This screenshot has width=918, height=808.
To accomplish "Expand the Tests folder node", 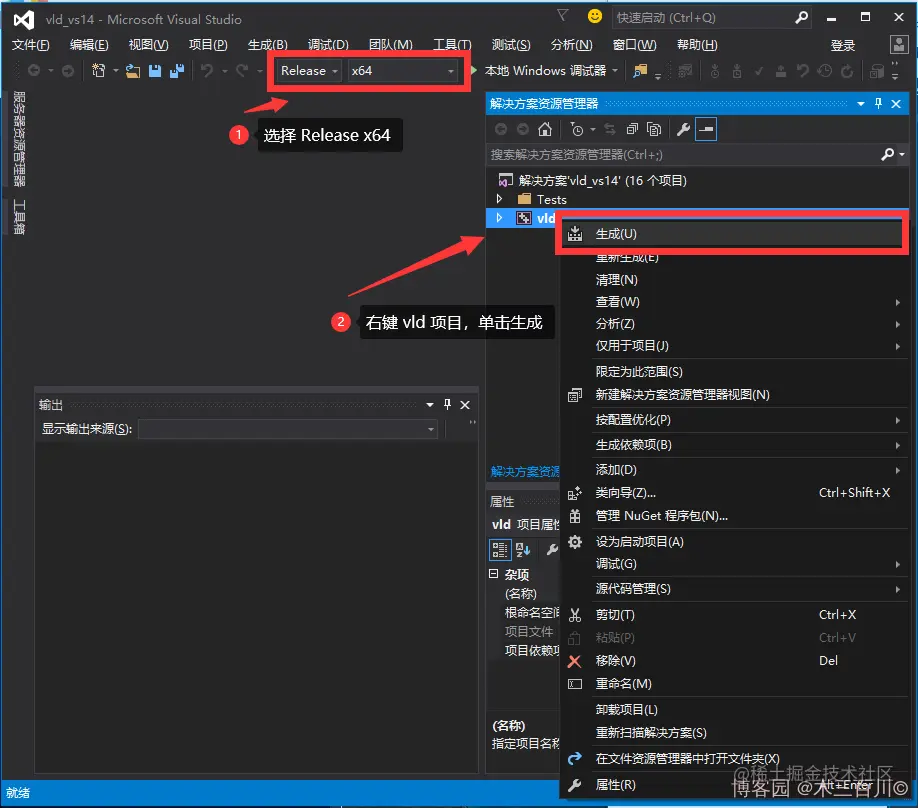I will pos(499,199).
